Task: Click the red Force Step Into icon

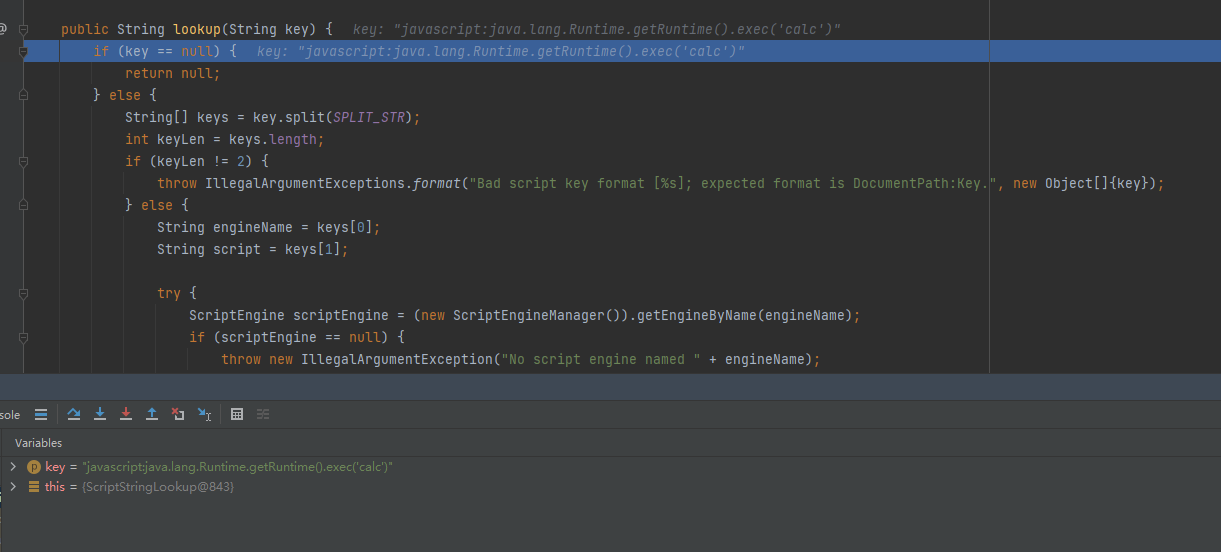Action: coord(126,414)
